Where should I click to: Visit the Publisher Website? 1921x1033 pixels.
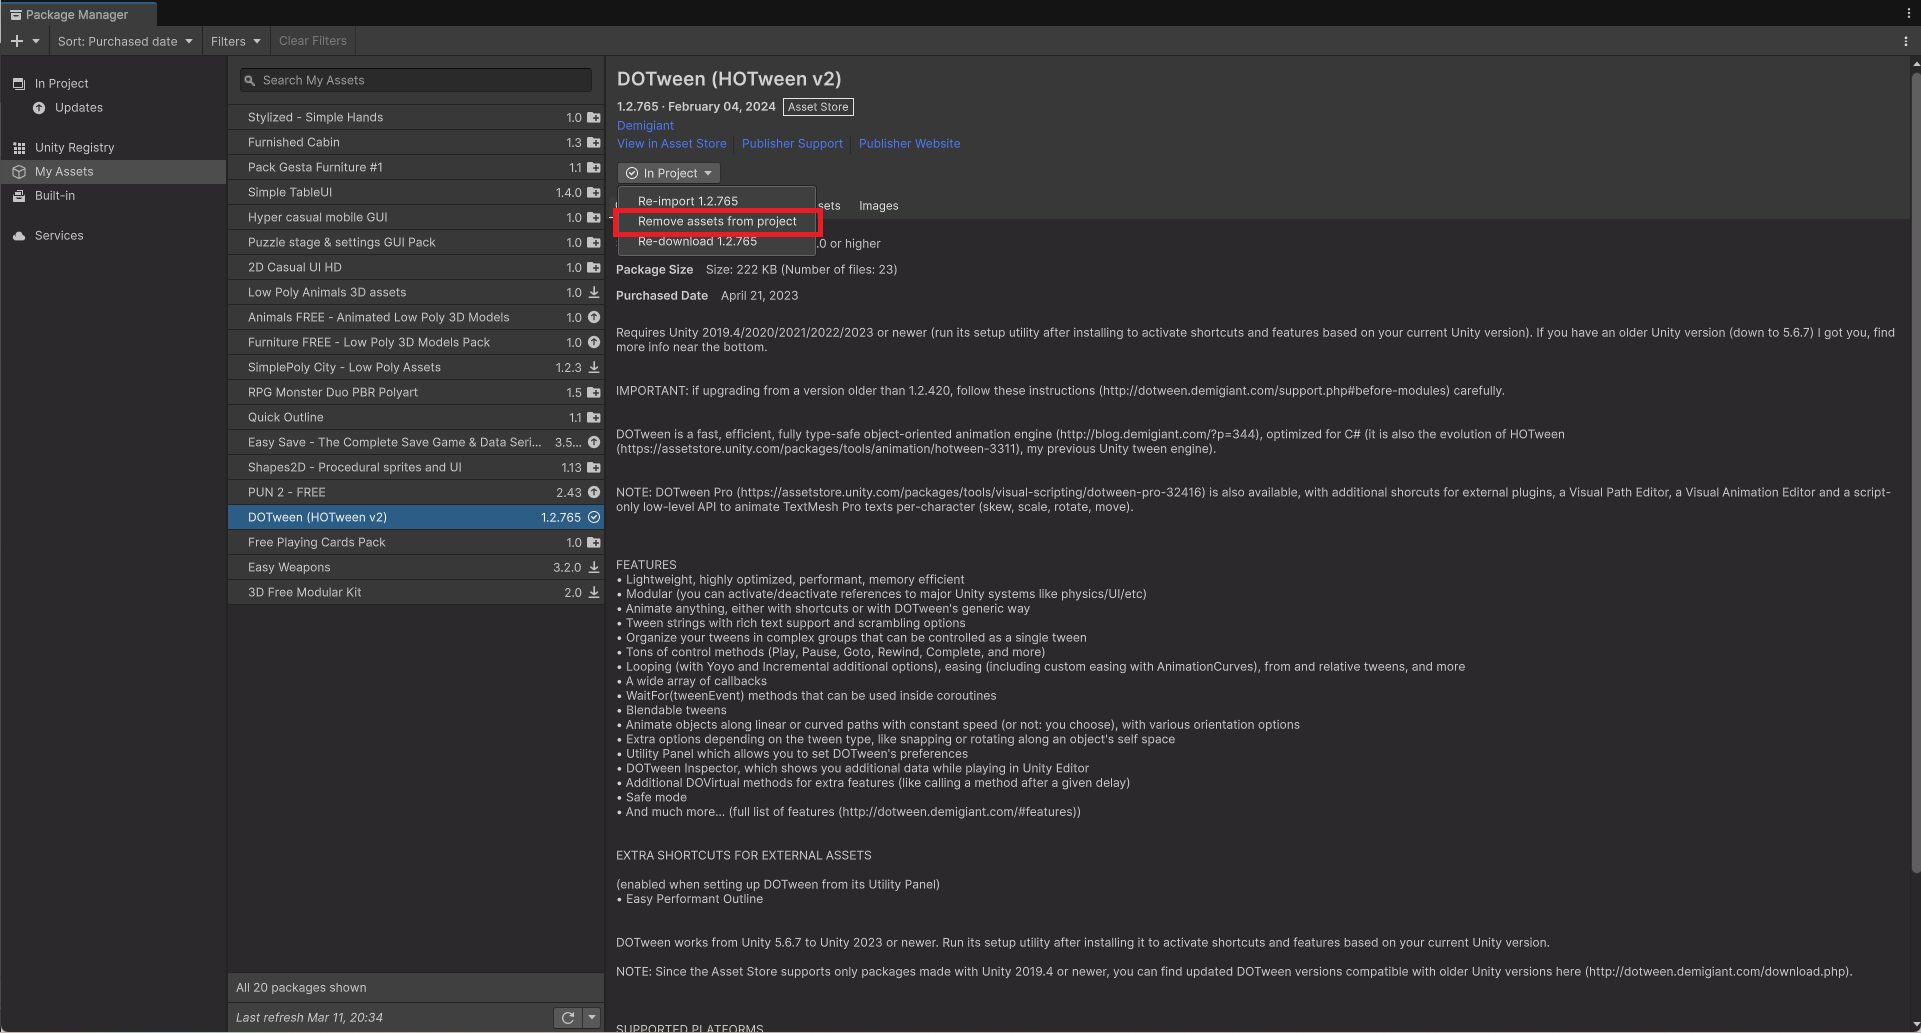point(909,143)
